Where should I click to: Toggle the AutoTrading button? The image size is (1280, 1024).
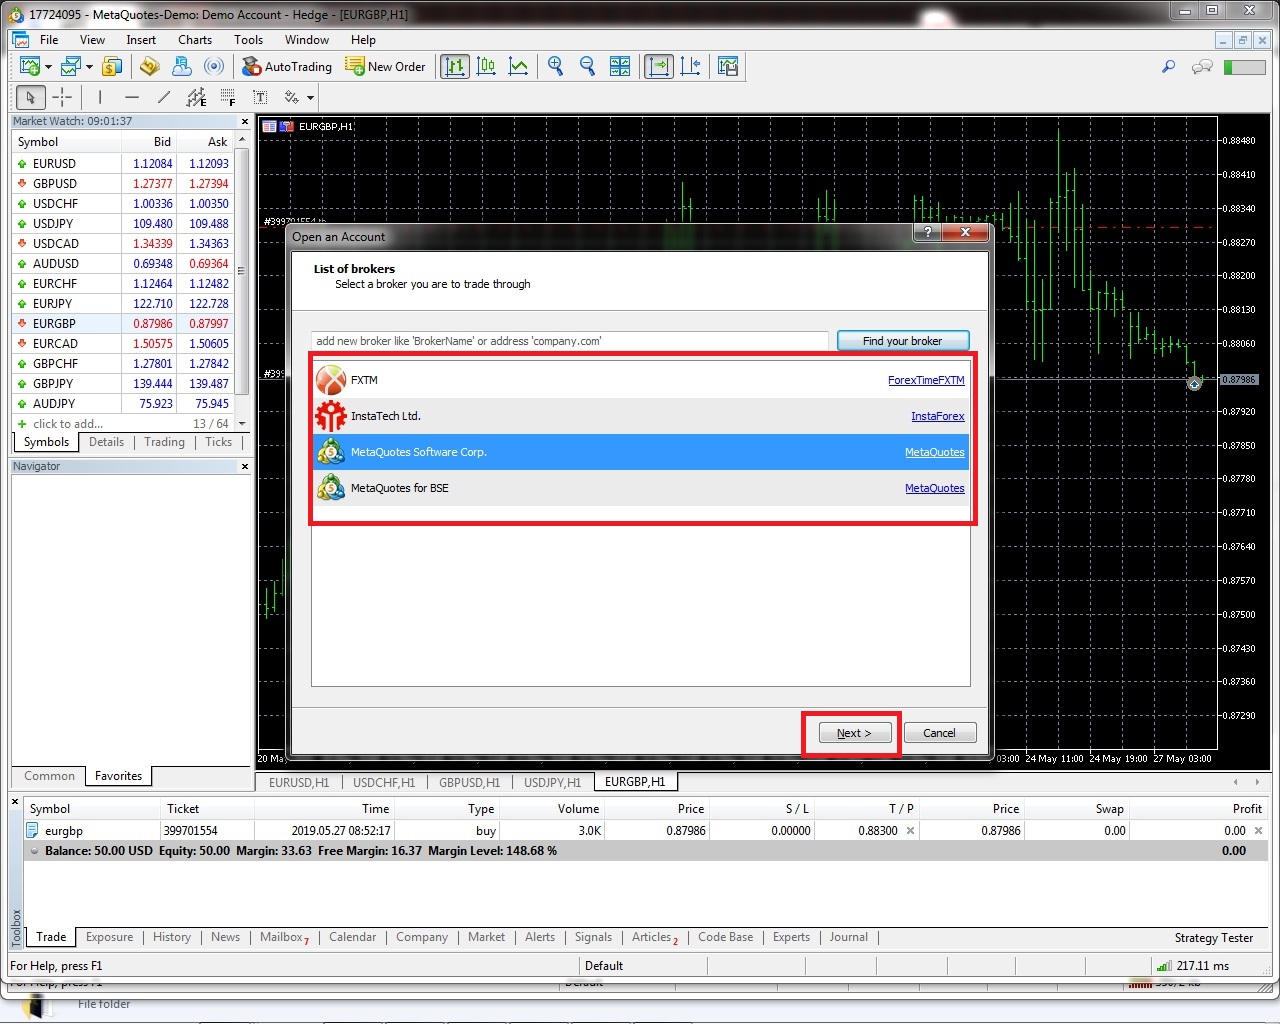[x=287, y=67]
